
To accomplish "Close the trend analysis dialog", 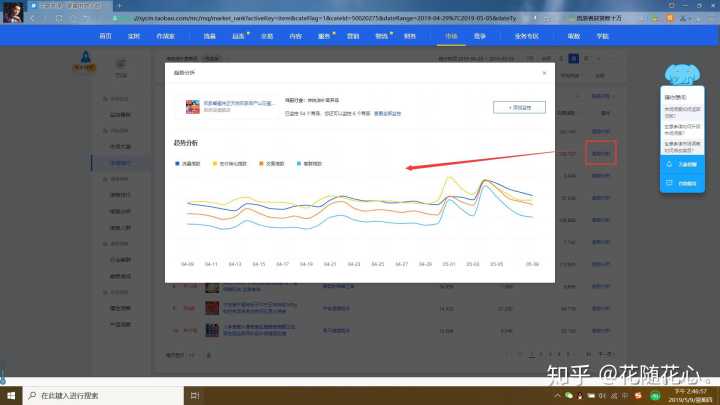I will (x=544, y=73).
